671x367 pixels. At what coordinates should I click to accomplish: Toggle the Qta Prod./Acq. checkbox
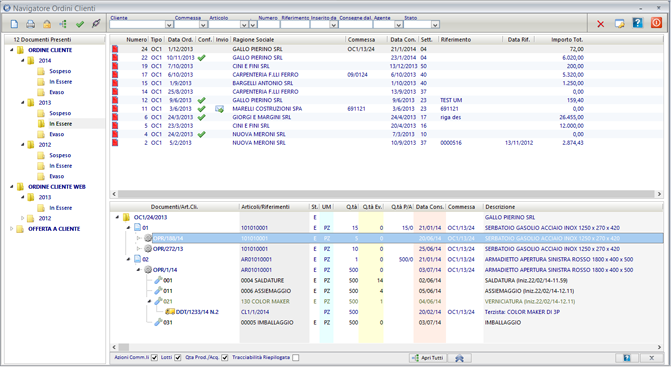[225, 358]
